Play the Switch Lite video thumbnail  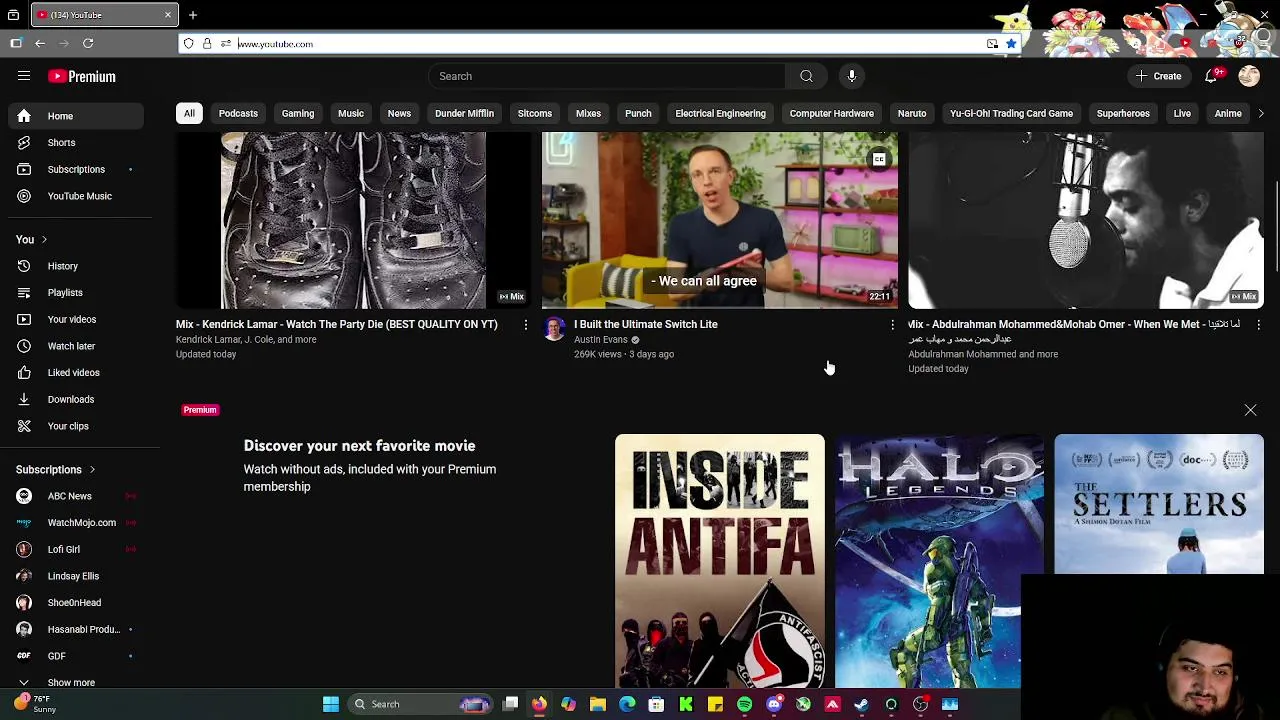point(720,220)
